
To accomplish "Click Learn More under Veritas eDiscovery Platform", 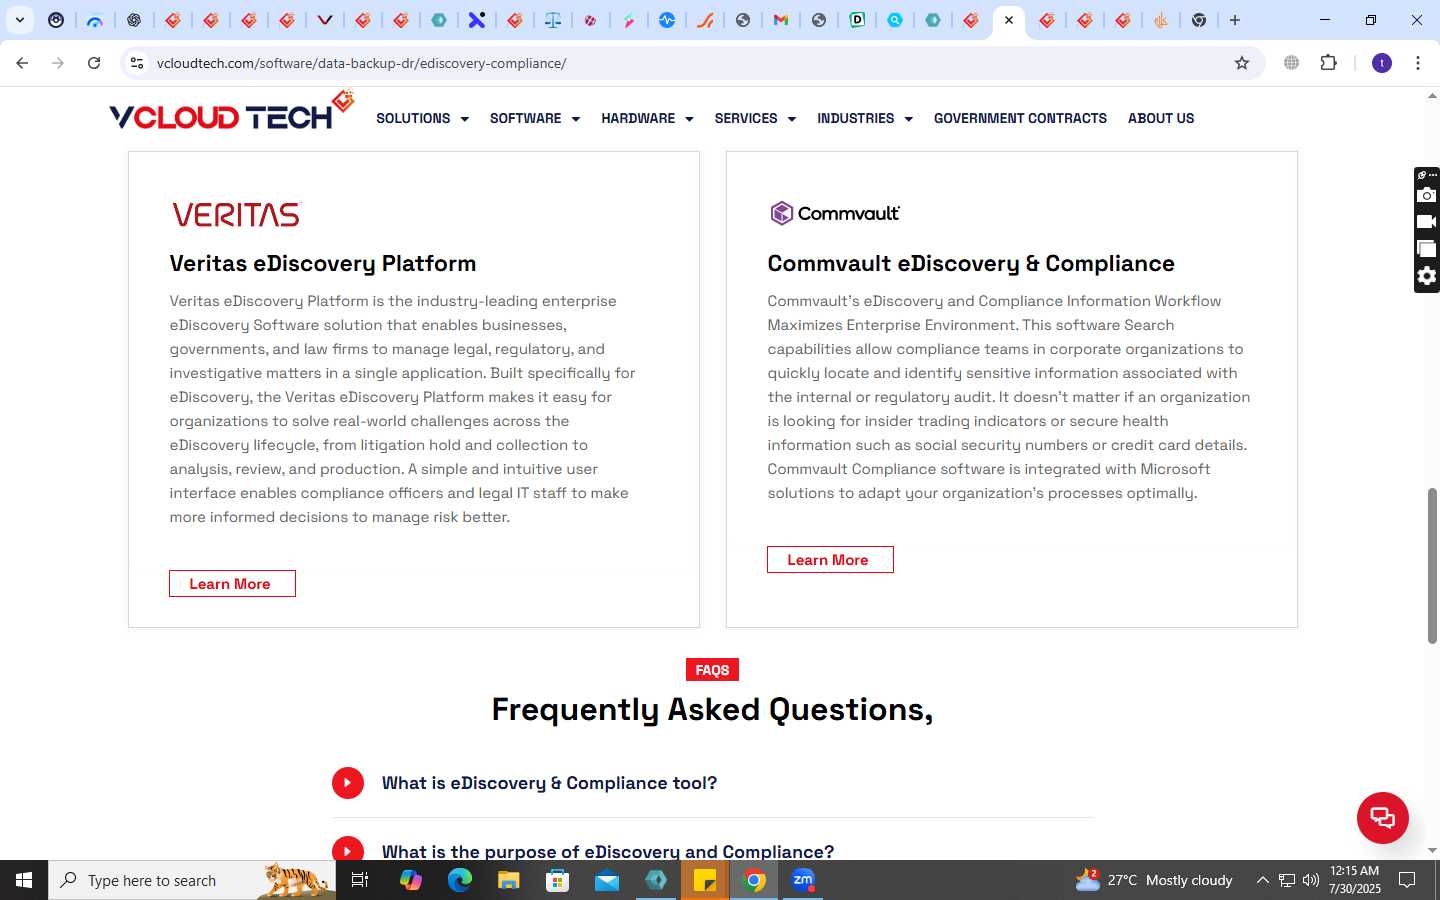I will [x=232, y=584].
